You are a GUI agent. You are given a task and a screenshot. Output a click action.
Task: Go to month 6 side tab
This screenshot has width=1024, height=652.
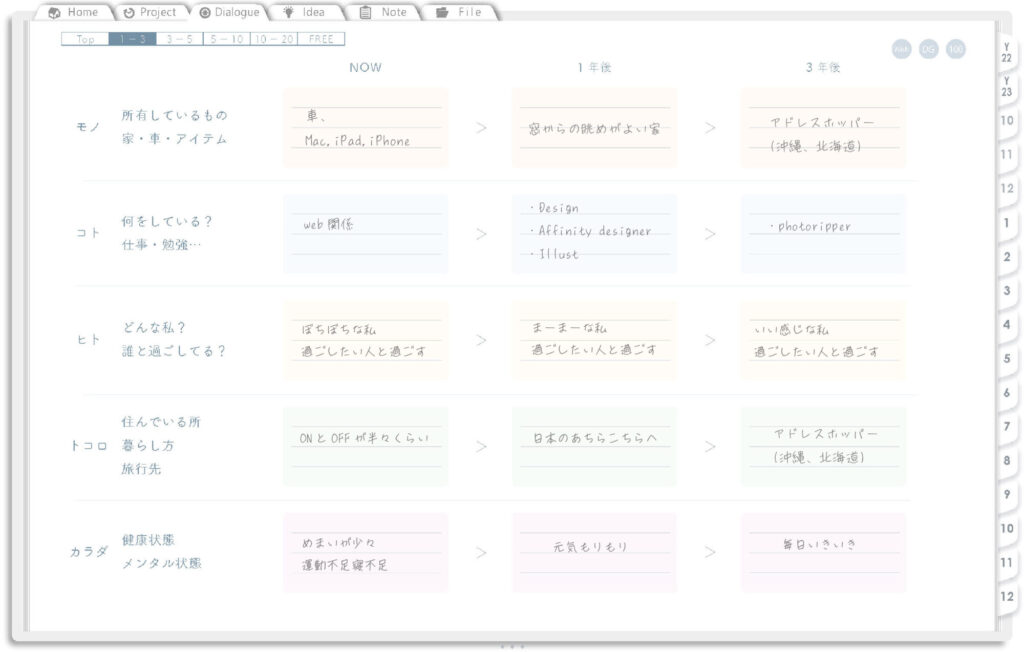pos(1006,393)
